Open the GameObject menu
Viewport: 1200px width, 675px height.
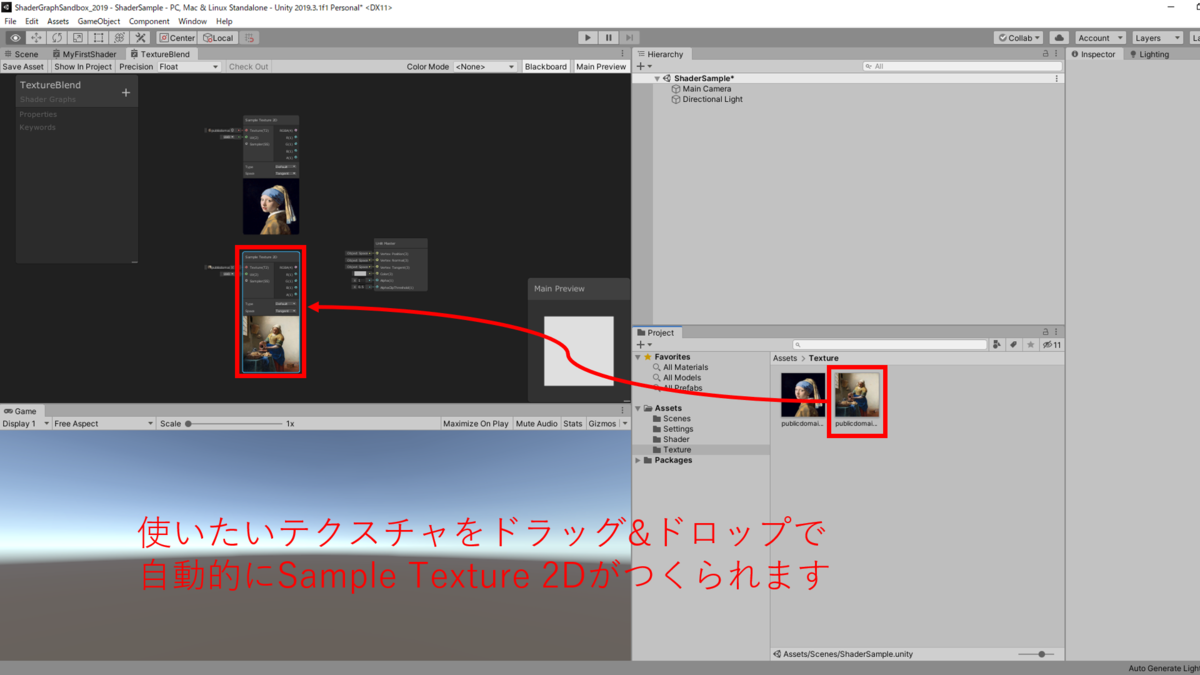(99, 21)
